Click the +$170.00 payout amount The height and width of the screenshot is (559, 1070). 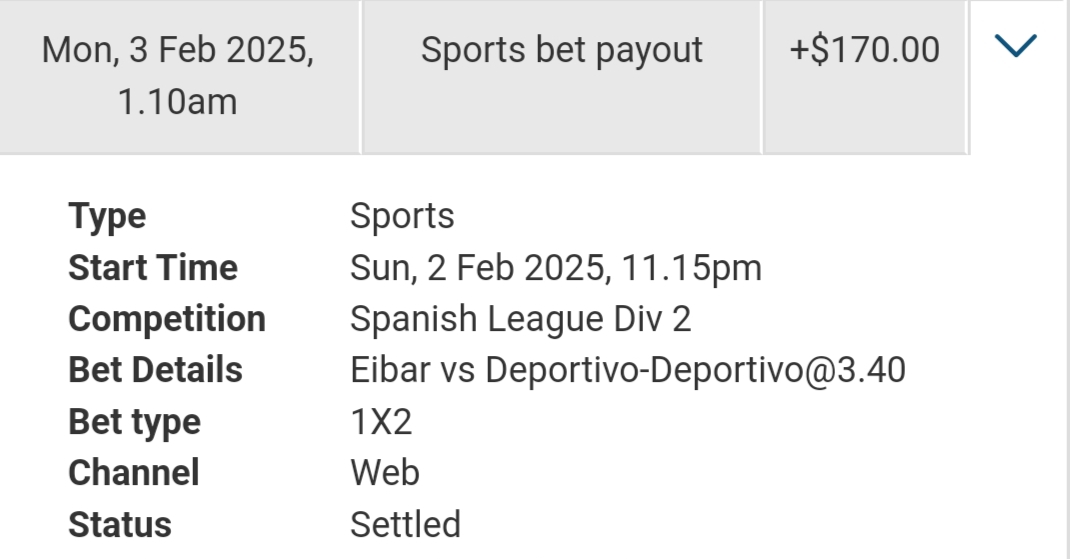click(x=864, y=51)
